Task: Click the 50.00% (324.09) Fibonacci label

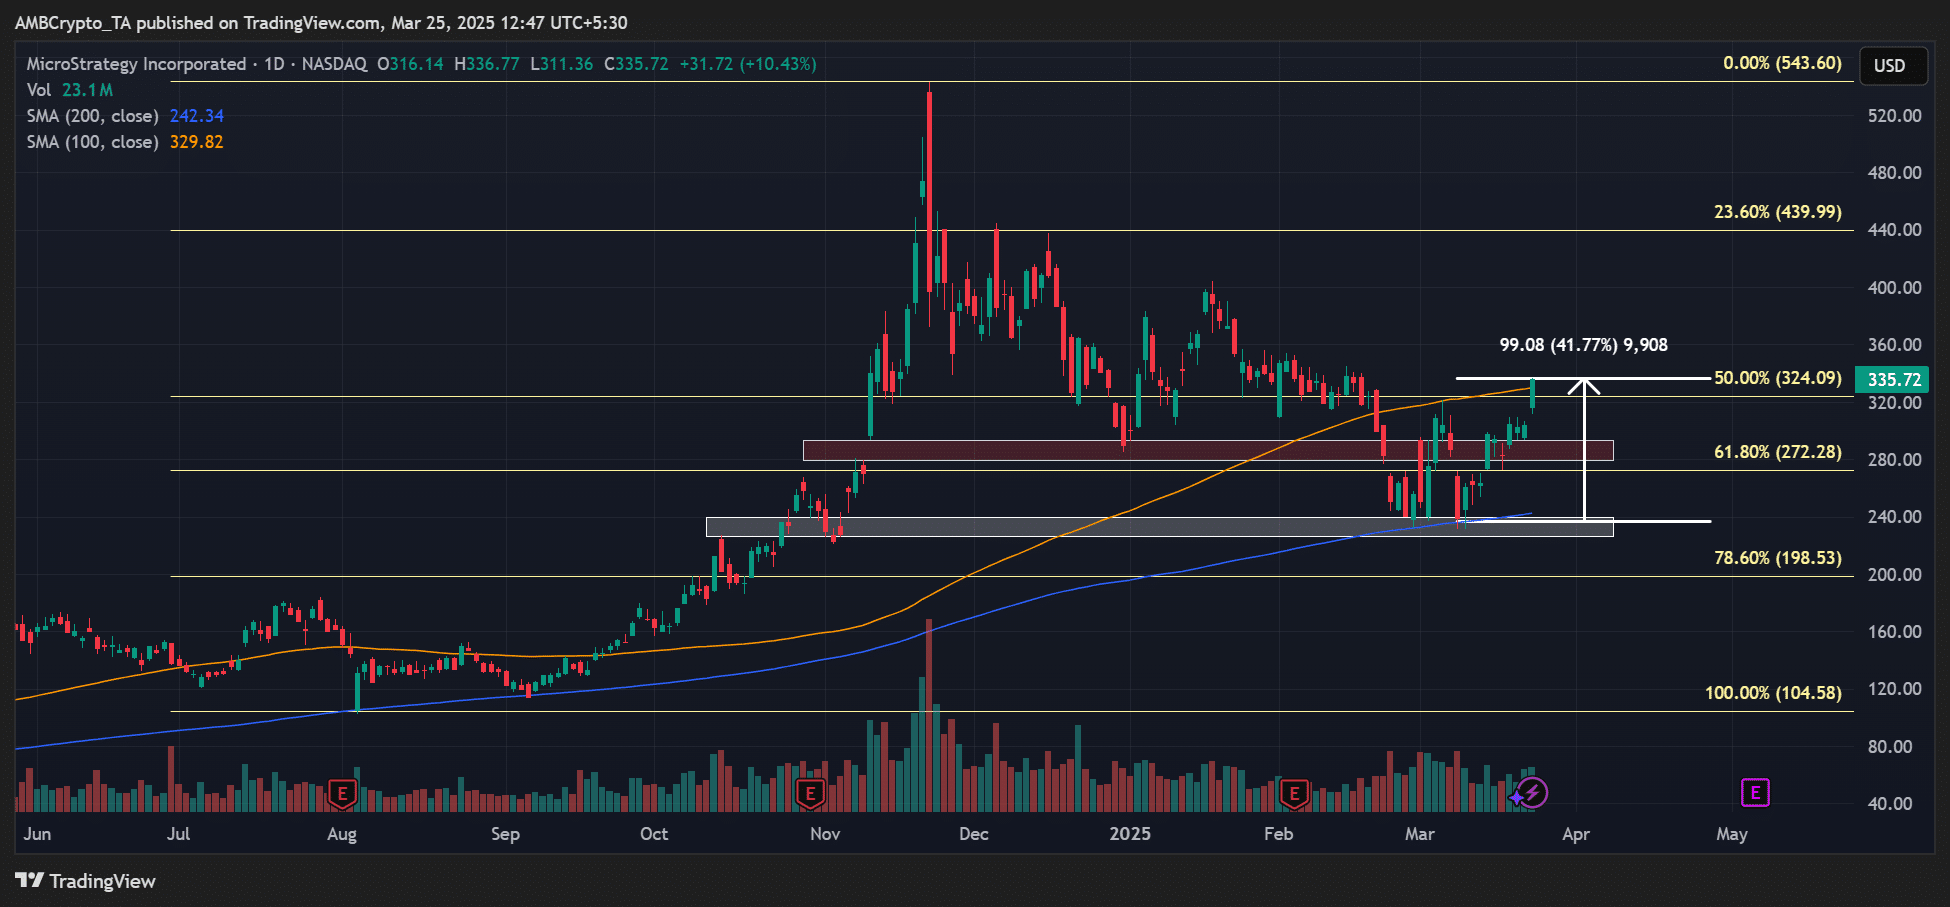Action: coord(1778,378)
